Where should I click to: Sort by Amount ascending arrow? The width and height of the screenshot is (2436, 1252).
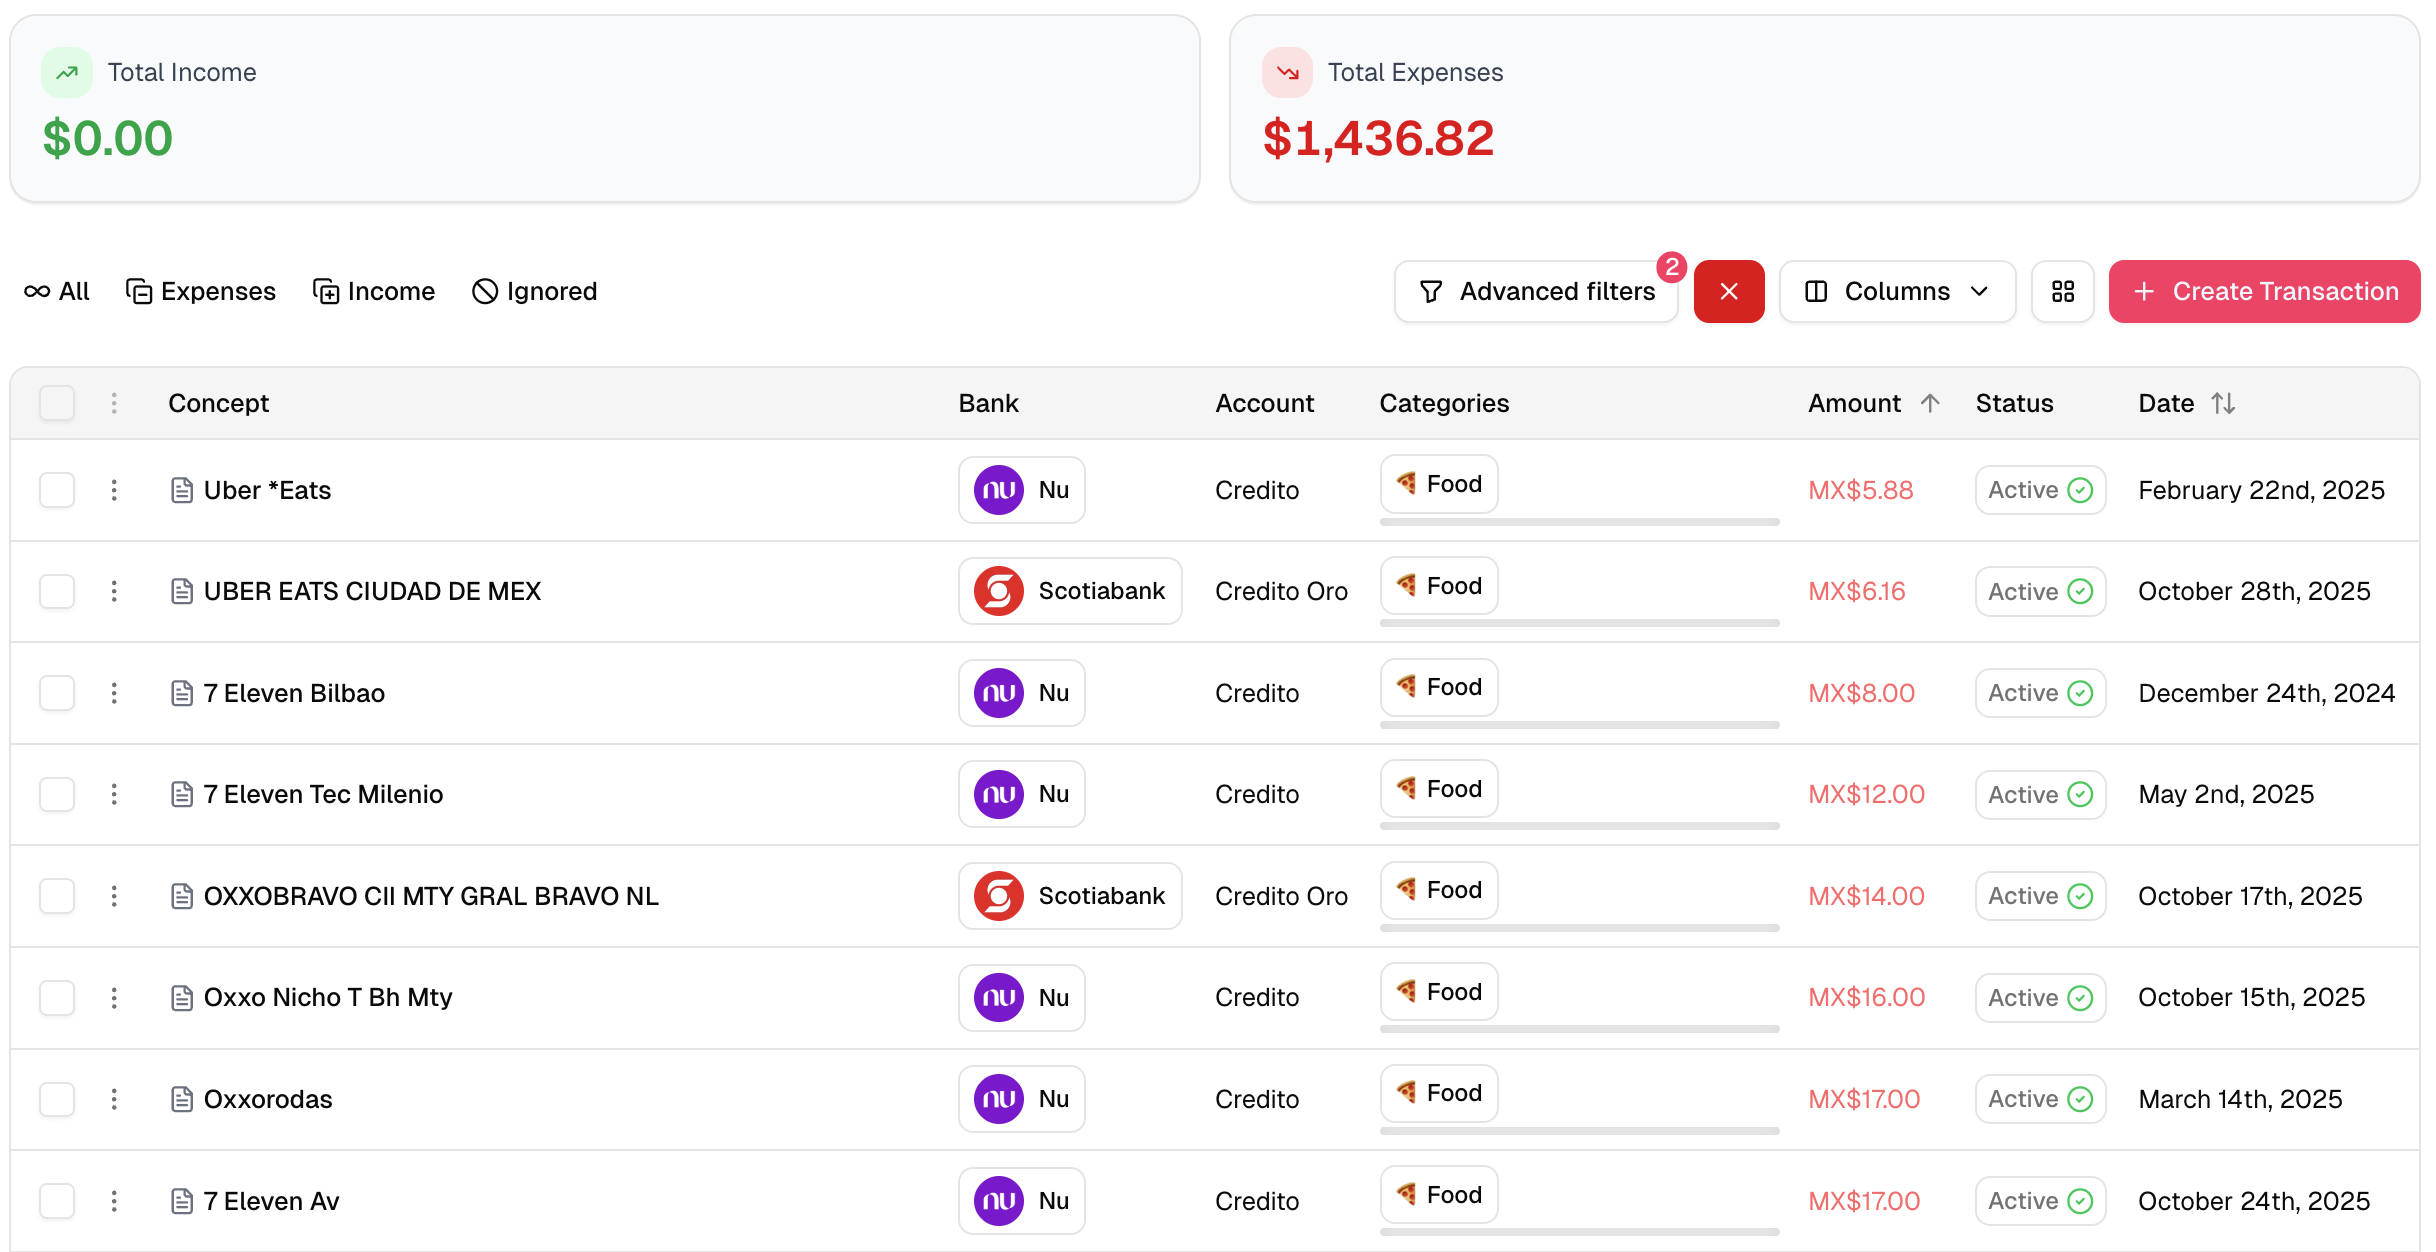click(x=1929, y=403)
